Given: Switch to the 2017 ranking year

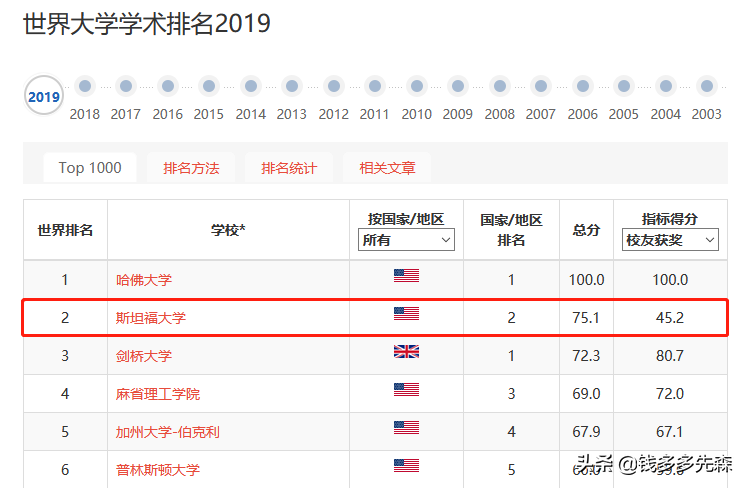Looking at the screenshot, I should point(126,86).
